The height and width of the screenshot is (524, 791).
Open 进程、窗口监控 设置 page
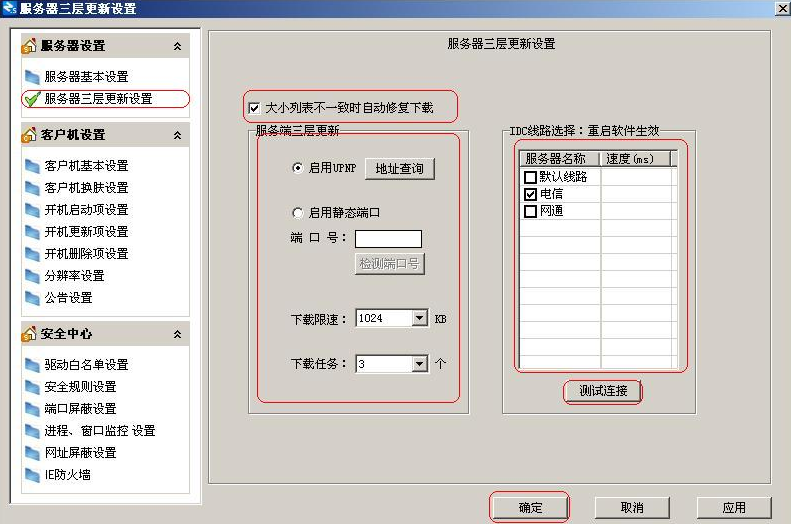pyautogui.click(x=100, y=431)
